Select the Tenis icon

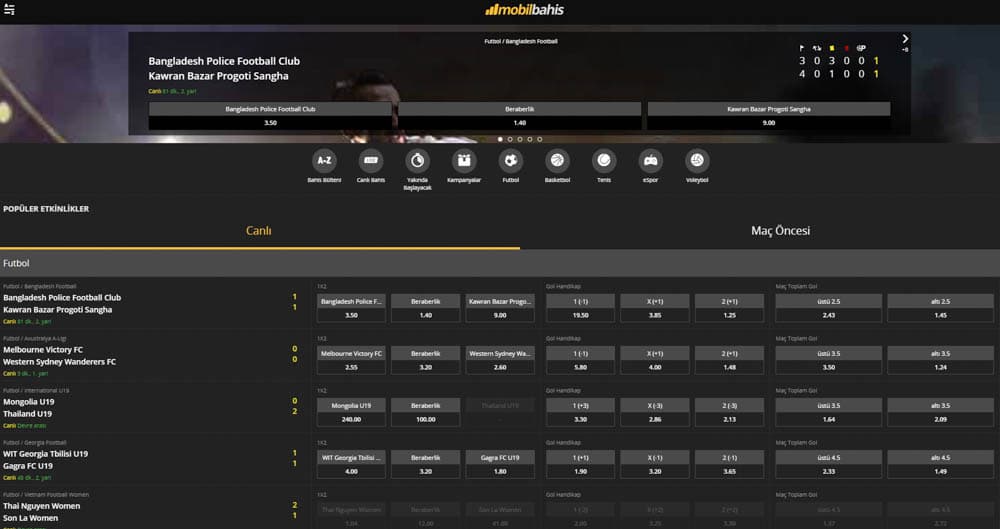[x=603, y=161]
